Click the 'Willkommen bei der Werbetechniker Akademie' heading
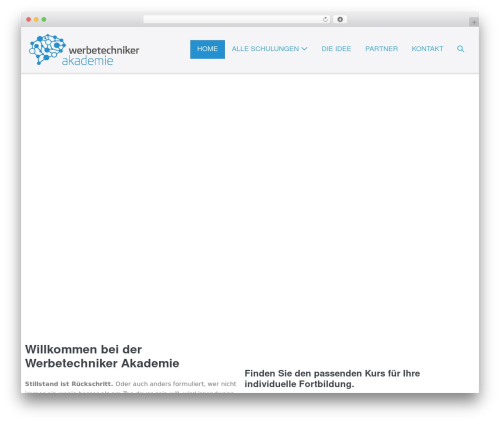This screenshot has height=423, width=500. coord(102,356)
